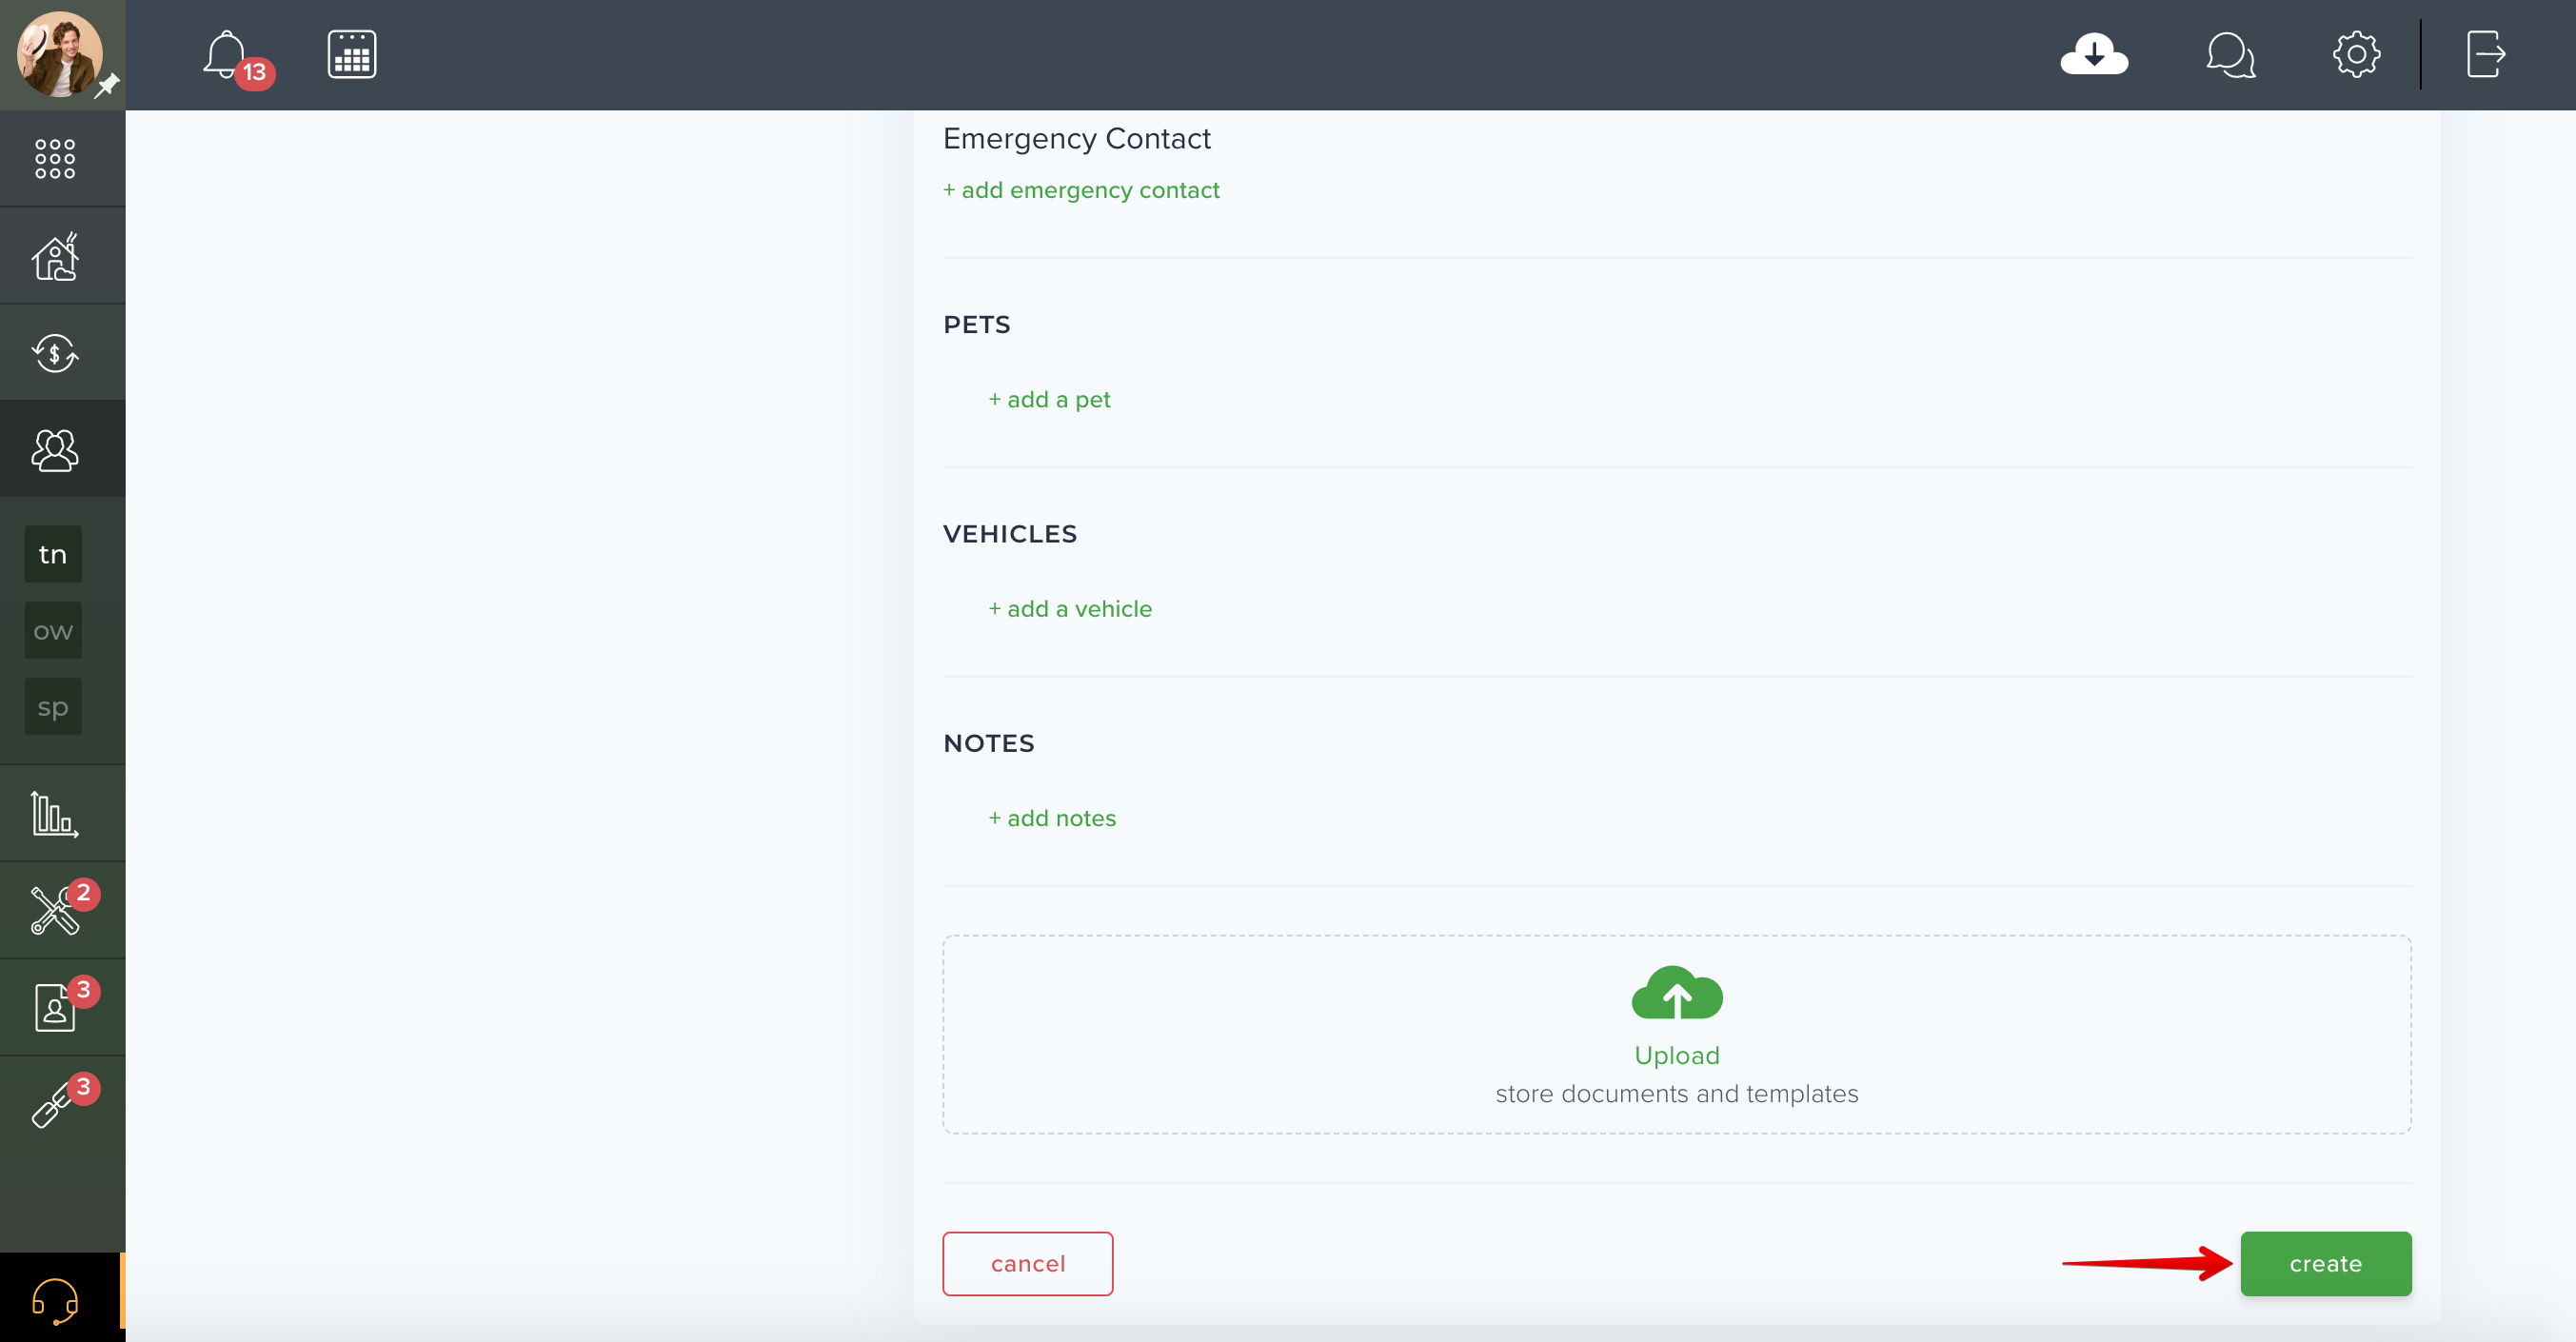The width and height of the screenshot is (2576, 1342).
Task: Open the calendar icon
Action: [352, 54]
